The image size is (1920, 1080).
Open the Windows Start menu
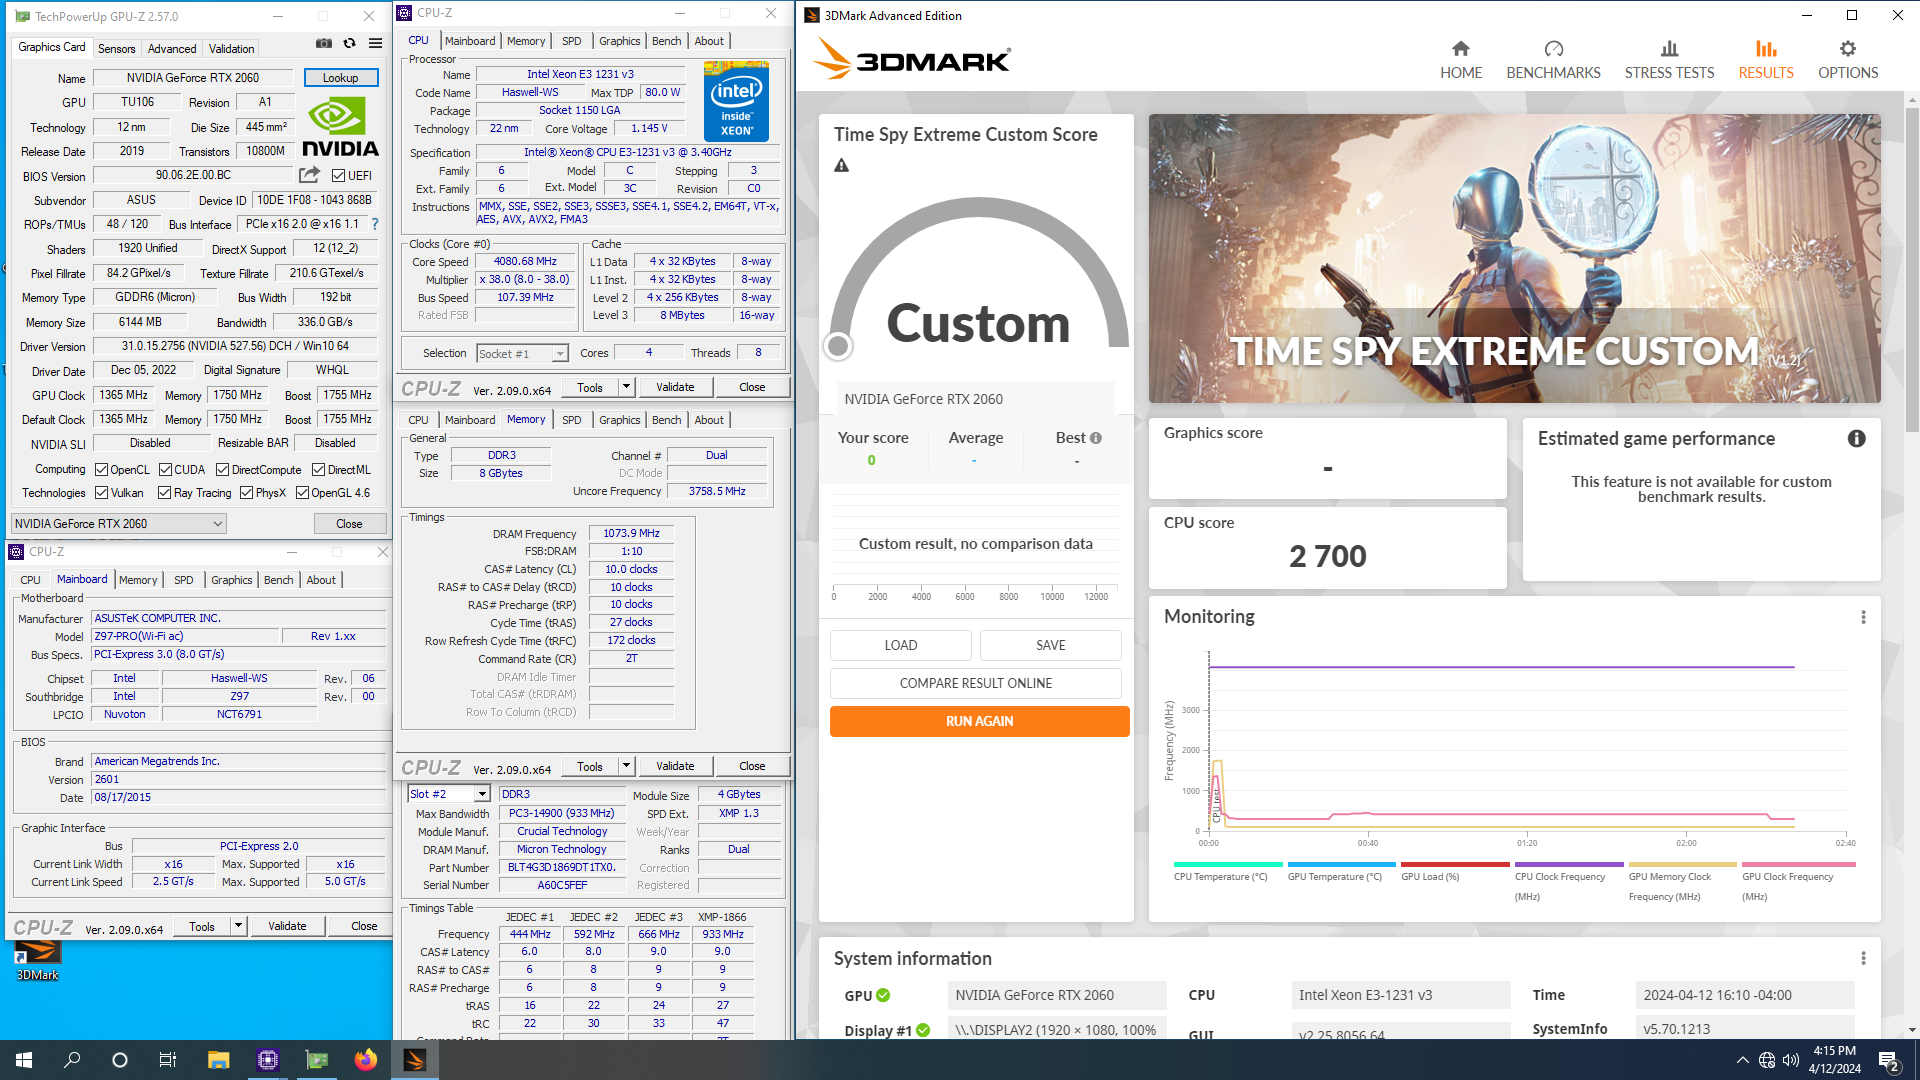coord(24,1060)
